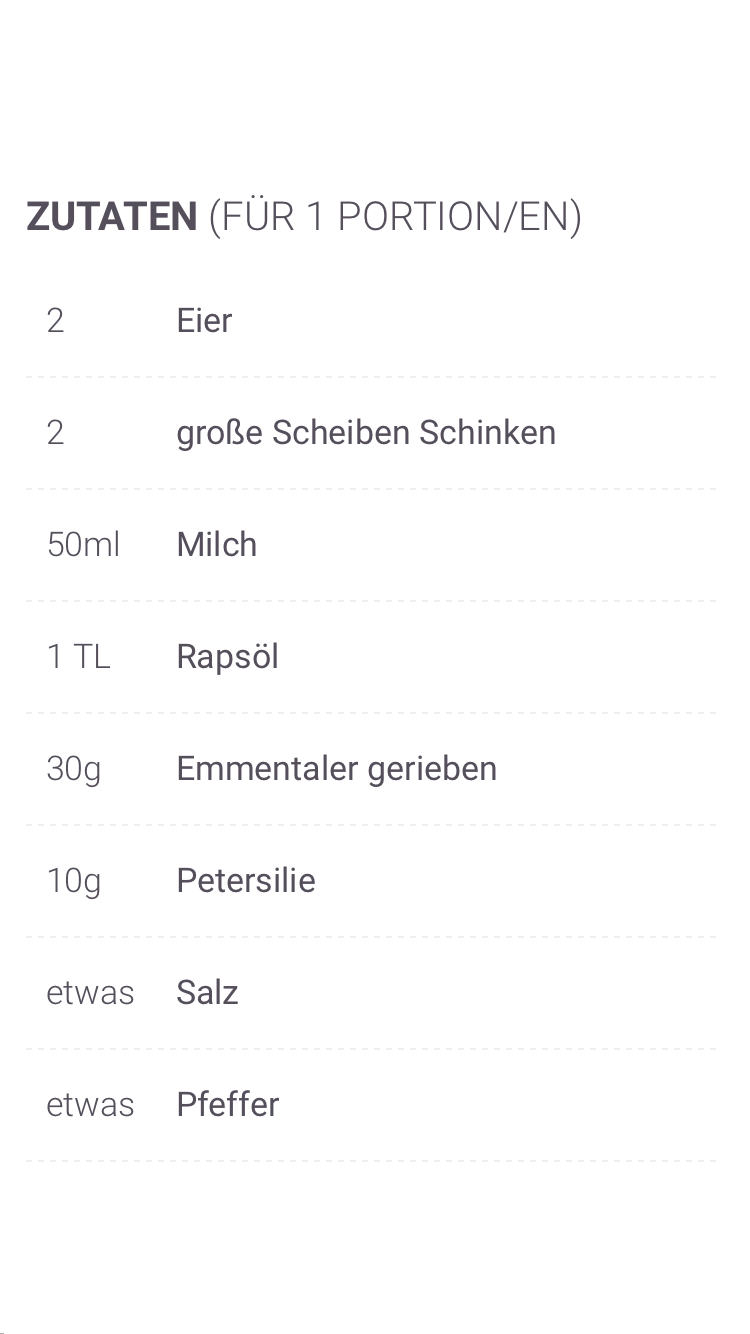Select the Milch ingredient
750x1334 pixels.
coord(216,545)
